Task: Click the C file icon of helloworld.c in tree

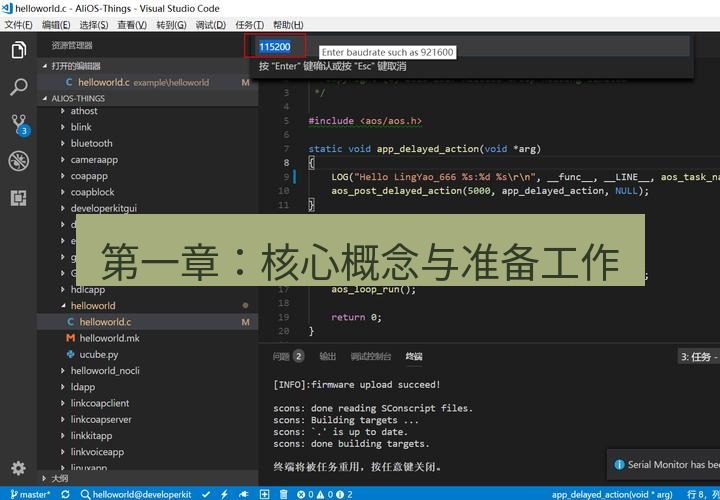Action: click(x=70, y=322)
